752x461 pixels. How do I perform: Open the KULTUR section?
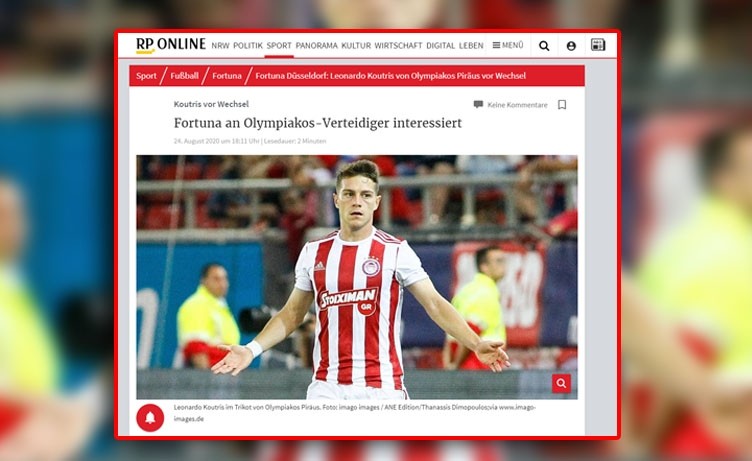tap(356, 46)
